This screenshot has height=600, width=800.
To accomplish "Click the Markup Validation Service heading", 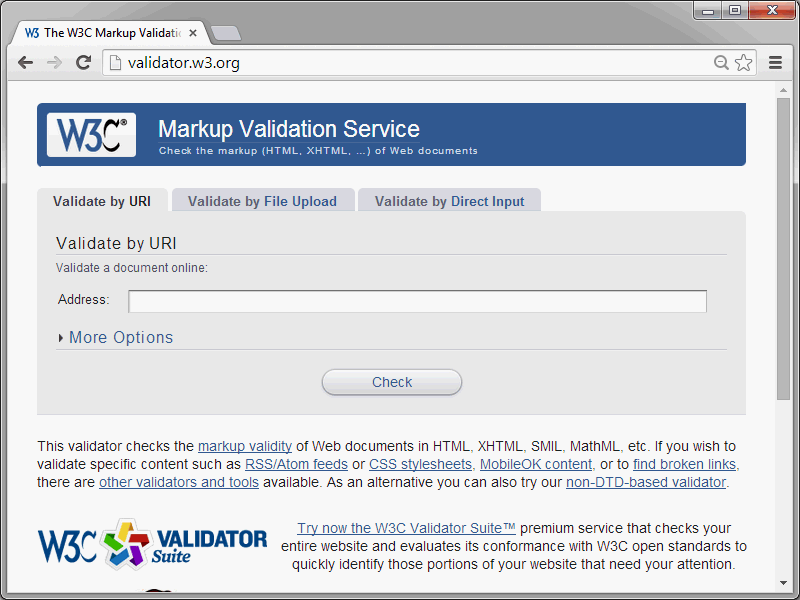I will pos(289,129).
